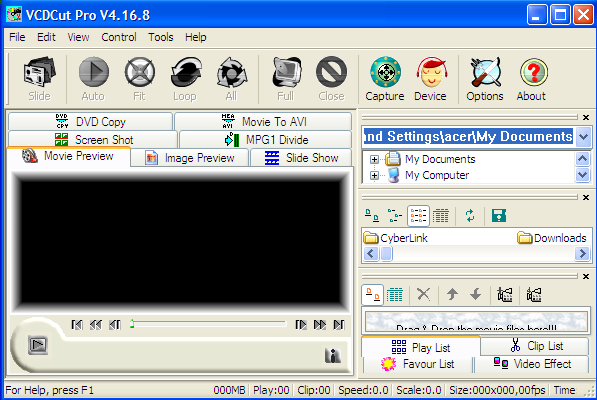Screen dimensions: 597x400
Task: Move play list item down
Action: (476, 295)
